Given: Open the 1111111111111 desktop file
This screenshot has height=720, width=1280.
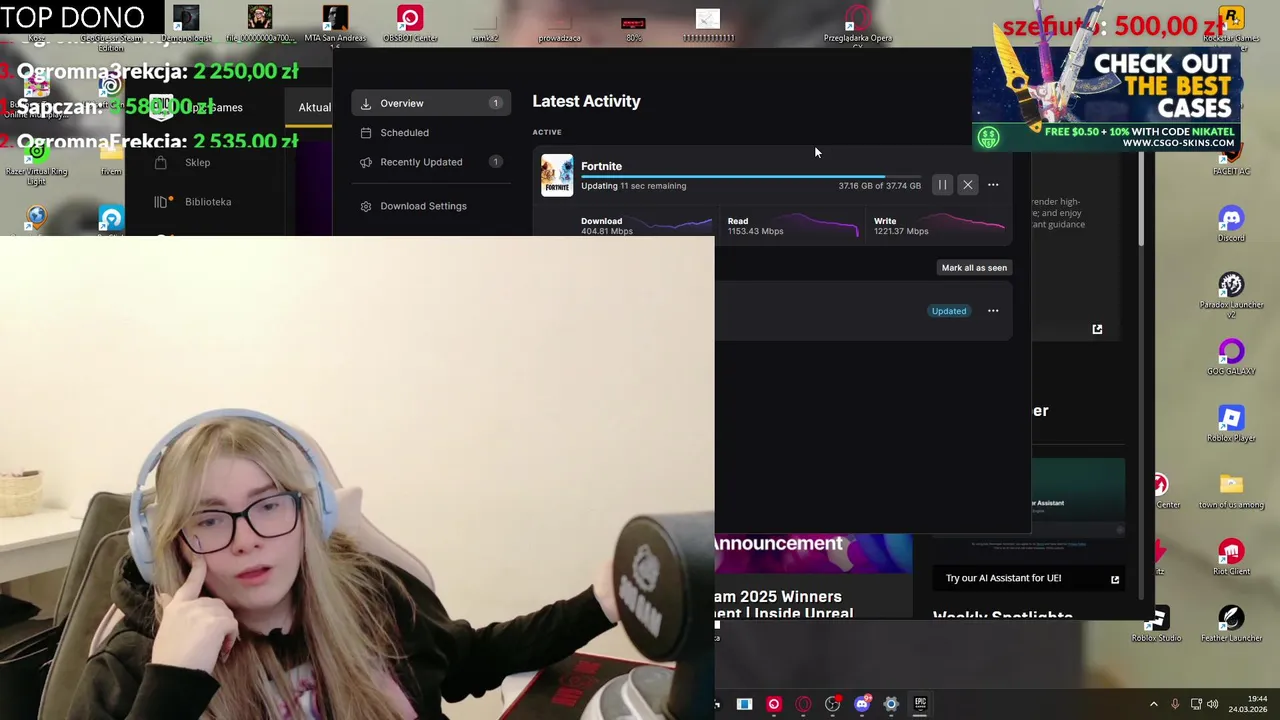Looking at the screenshot, I should point(708,25).
